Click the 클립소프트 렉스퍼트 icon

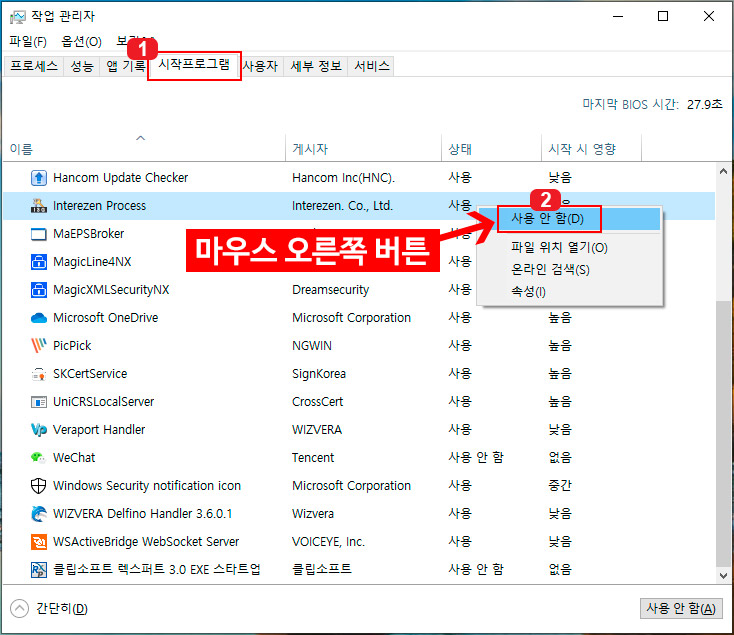[x=38, y=570]
